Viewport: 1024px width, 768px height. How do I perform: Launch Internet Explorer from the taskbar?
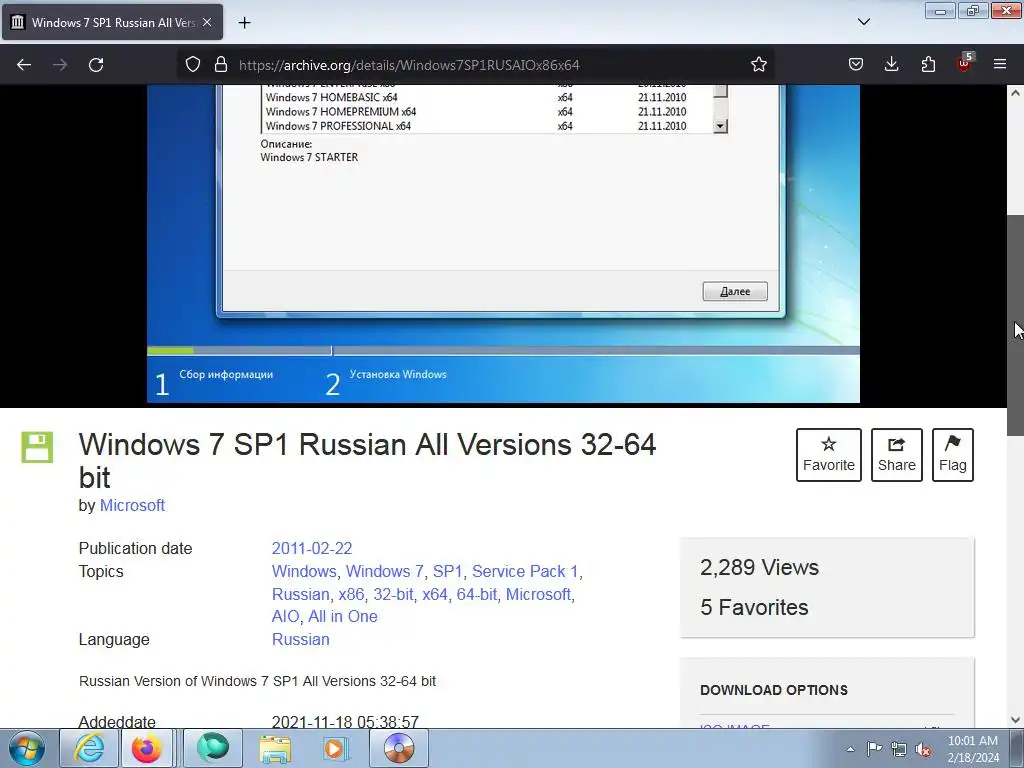coord(89,748)
